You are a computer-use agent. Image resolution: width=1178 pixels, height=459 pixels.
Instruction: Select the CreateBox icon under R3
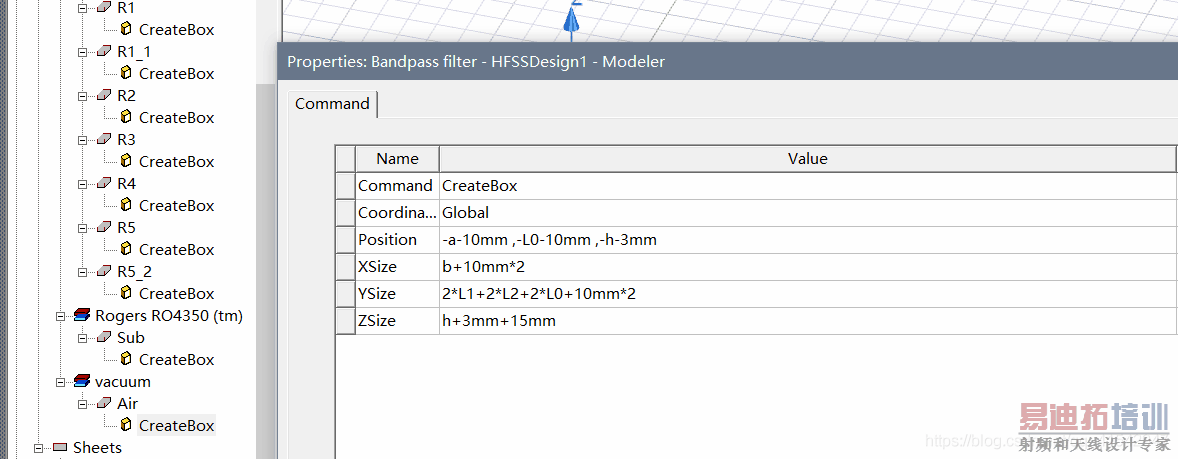126,162
